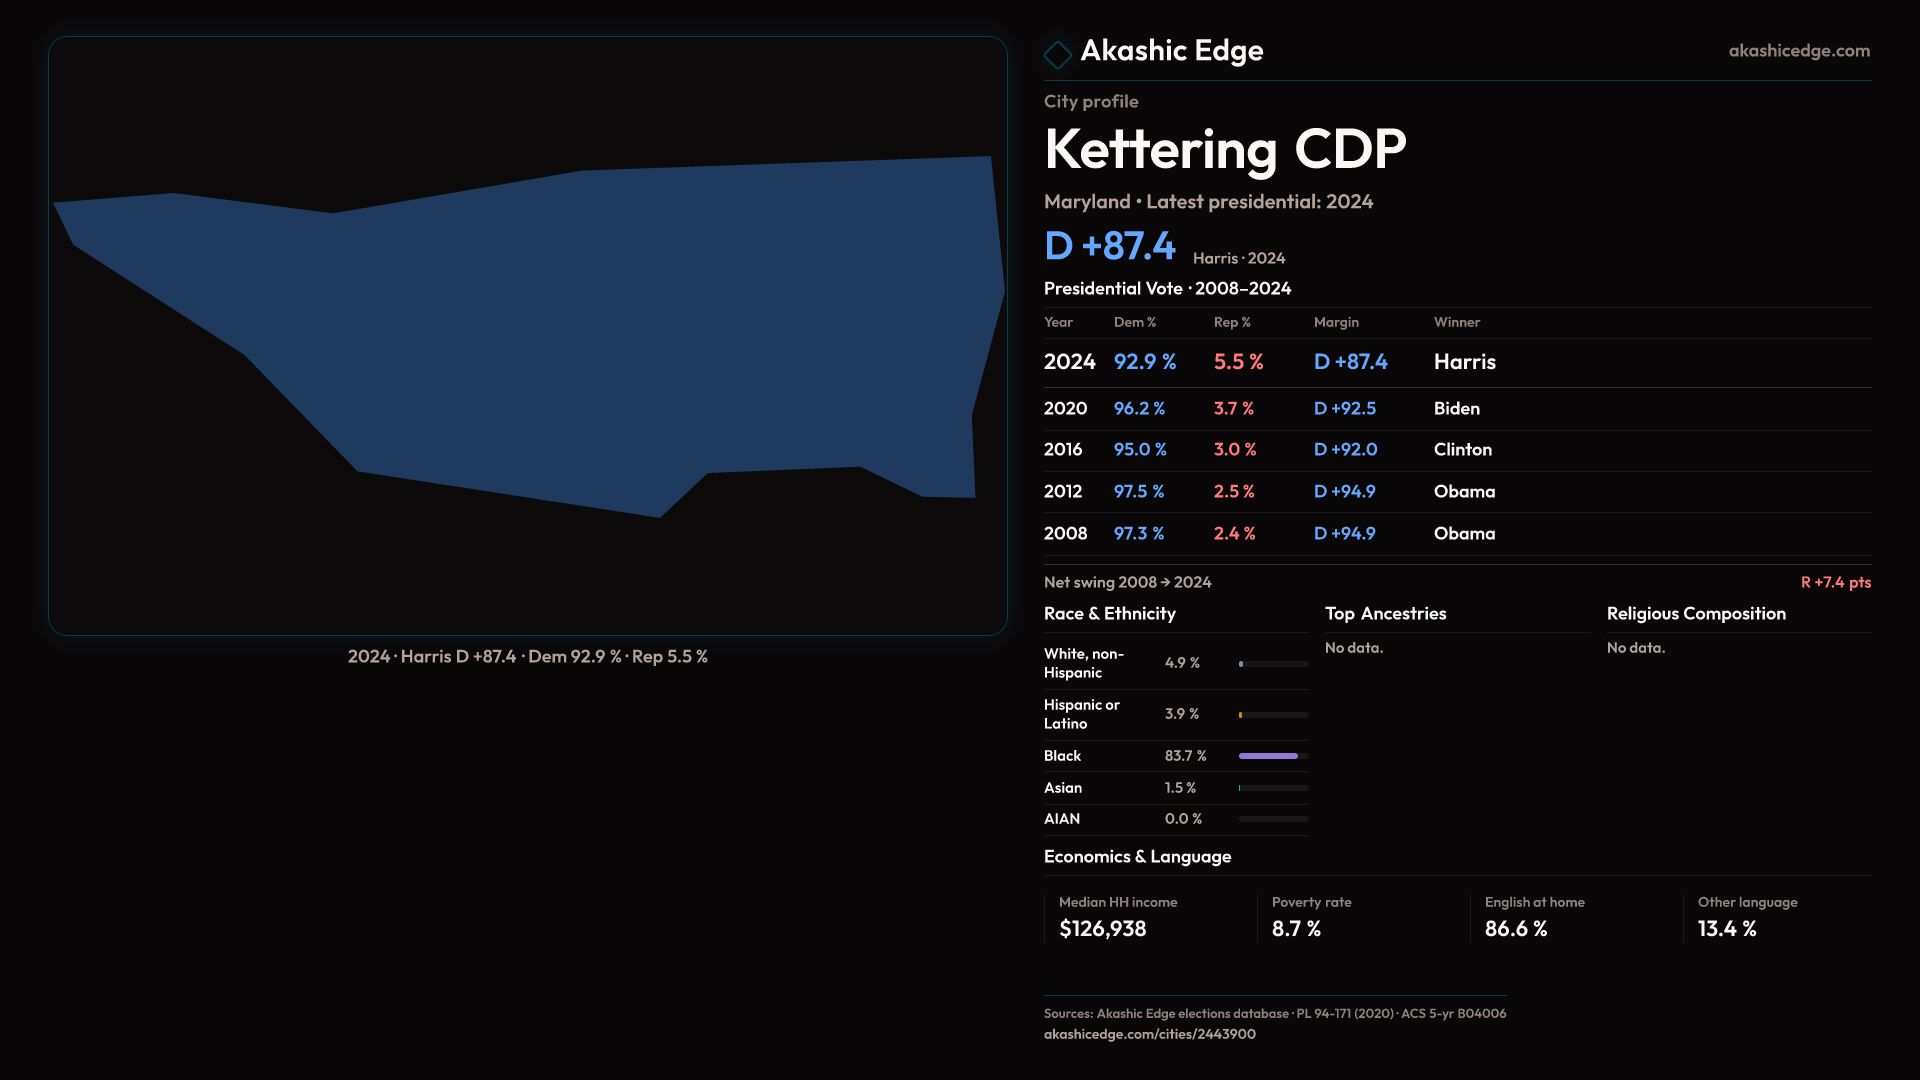The height and width of the screenshot is (1080, 1920).
Task: Open the akashicedge.com/cities/2443900 footer link
Action: tap(1149, 1034)
